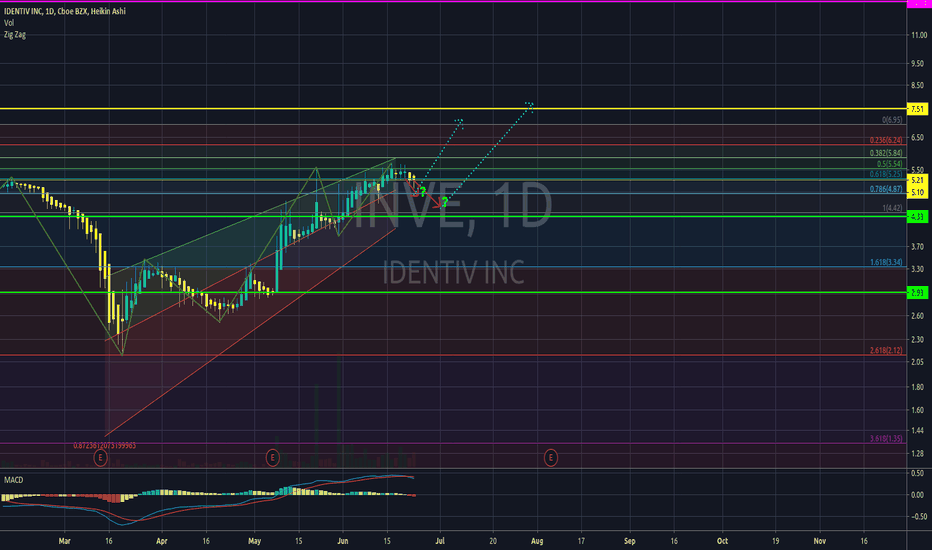Click the 1.80 price axis label

tap(918, 387)
